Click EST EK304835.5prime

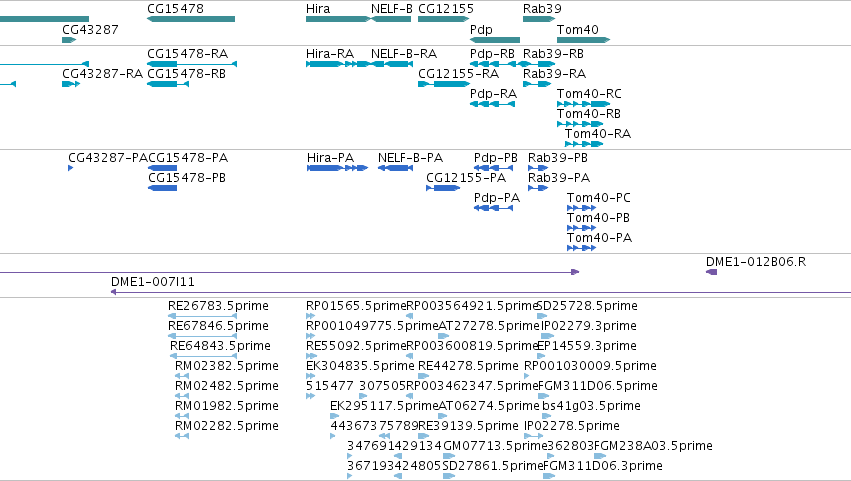(x=310, y=376)
